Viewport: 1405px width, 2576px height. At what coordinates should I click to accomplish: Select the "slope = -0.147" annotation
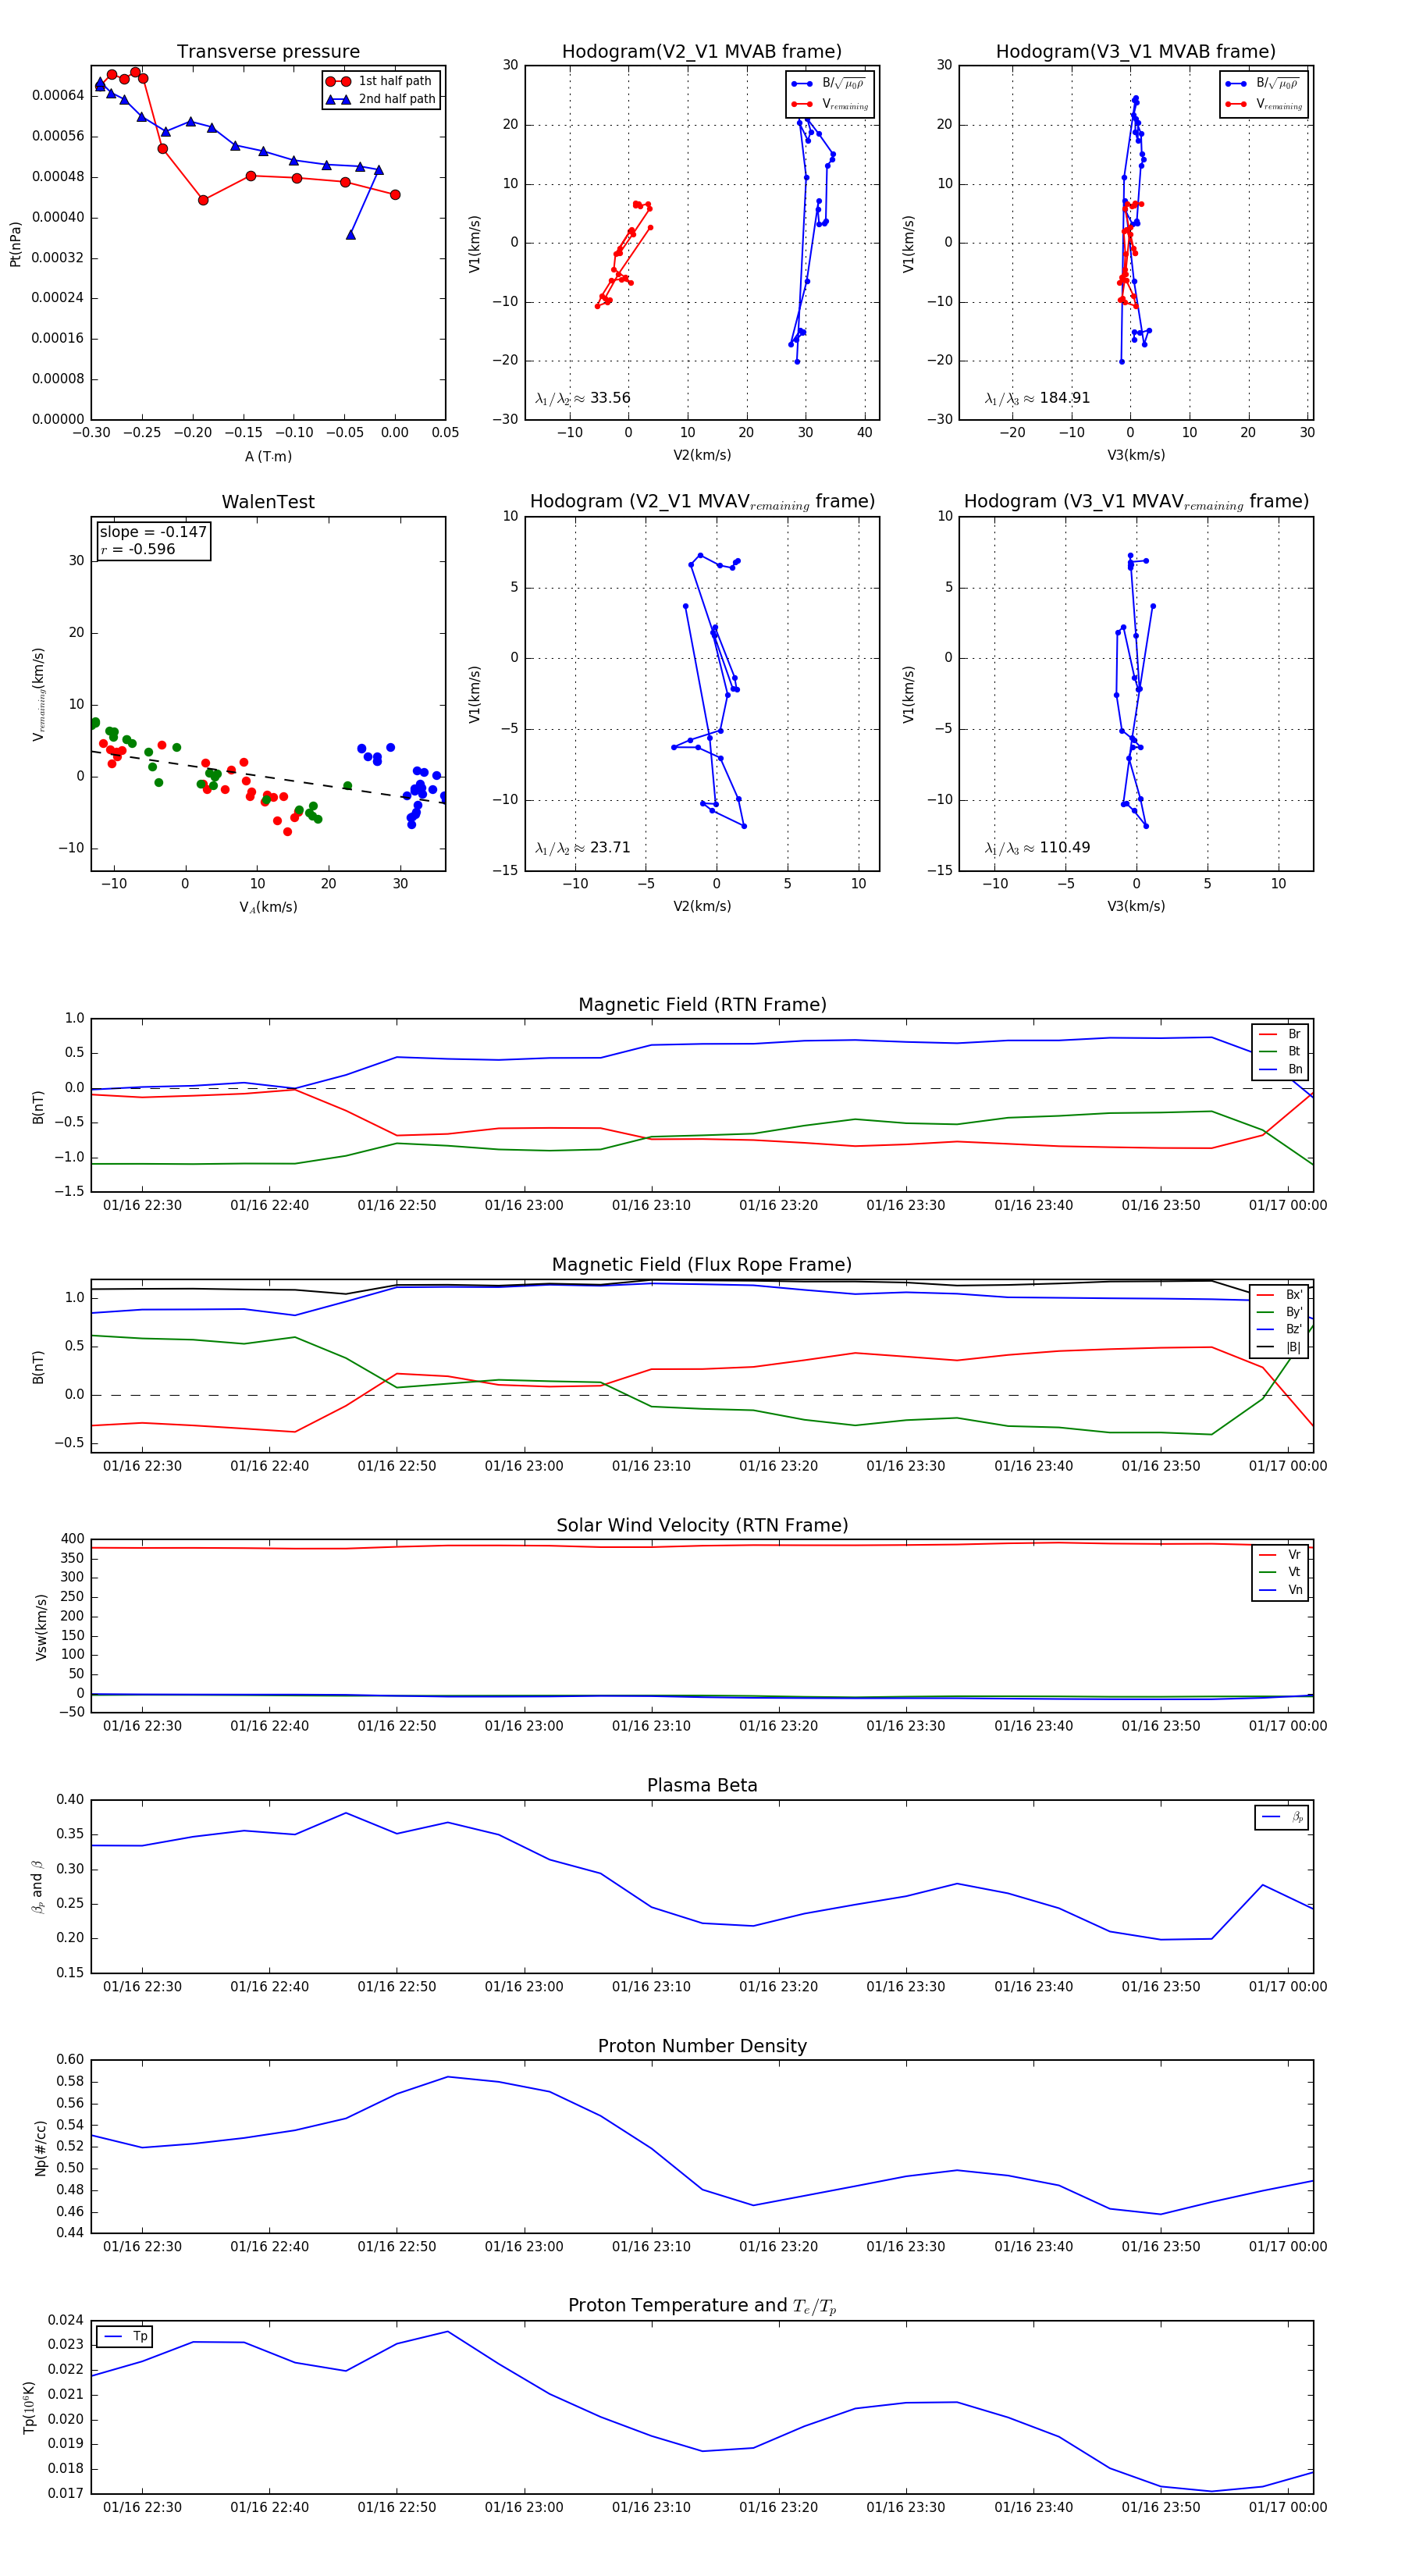pyautogui.click(x=153, y=532)
